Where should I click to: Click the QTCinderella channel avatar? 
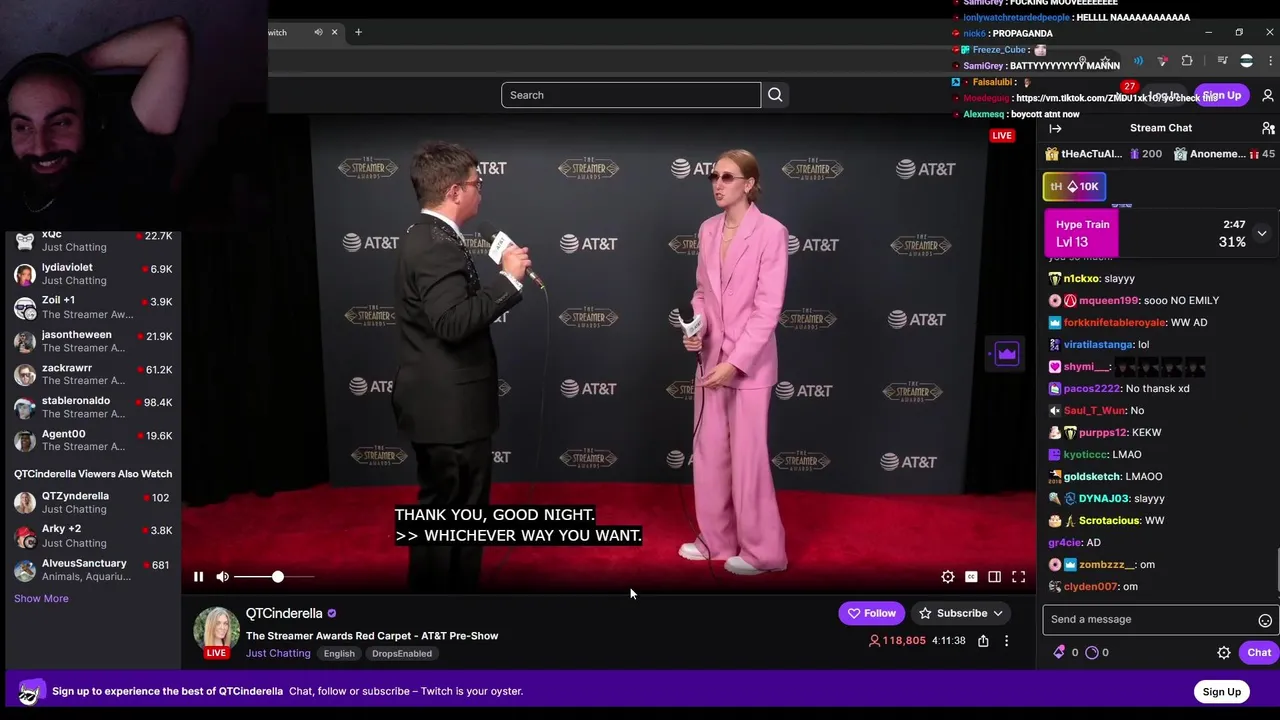pos(217,630)
